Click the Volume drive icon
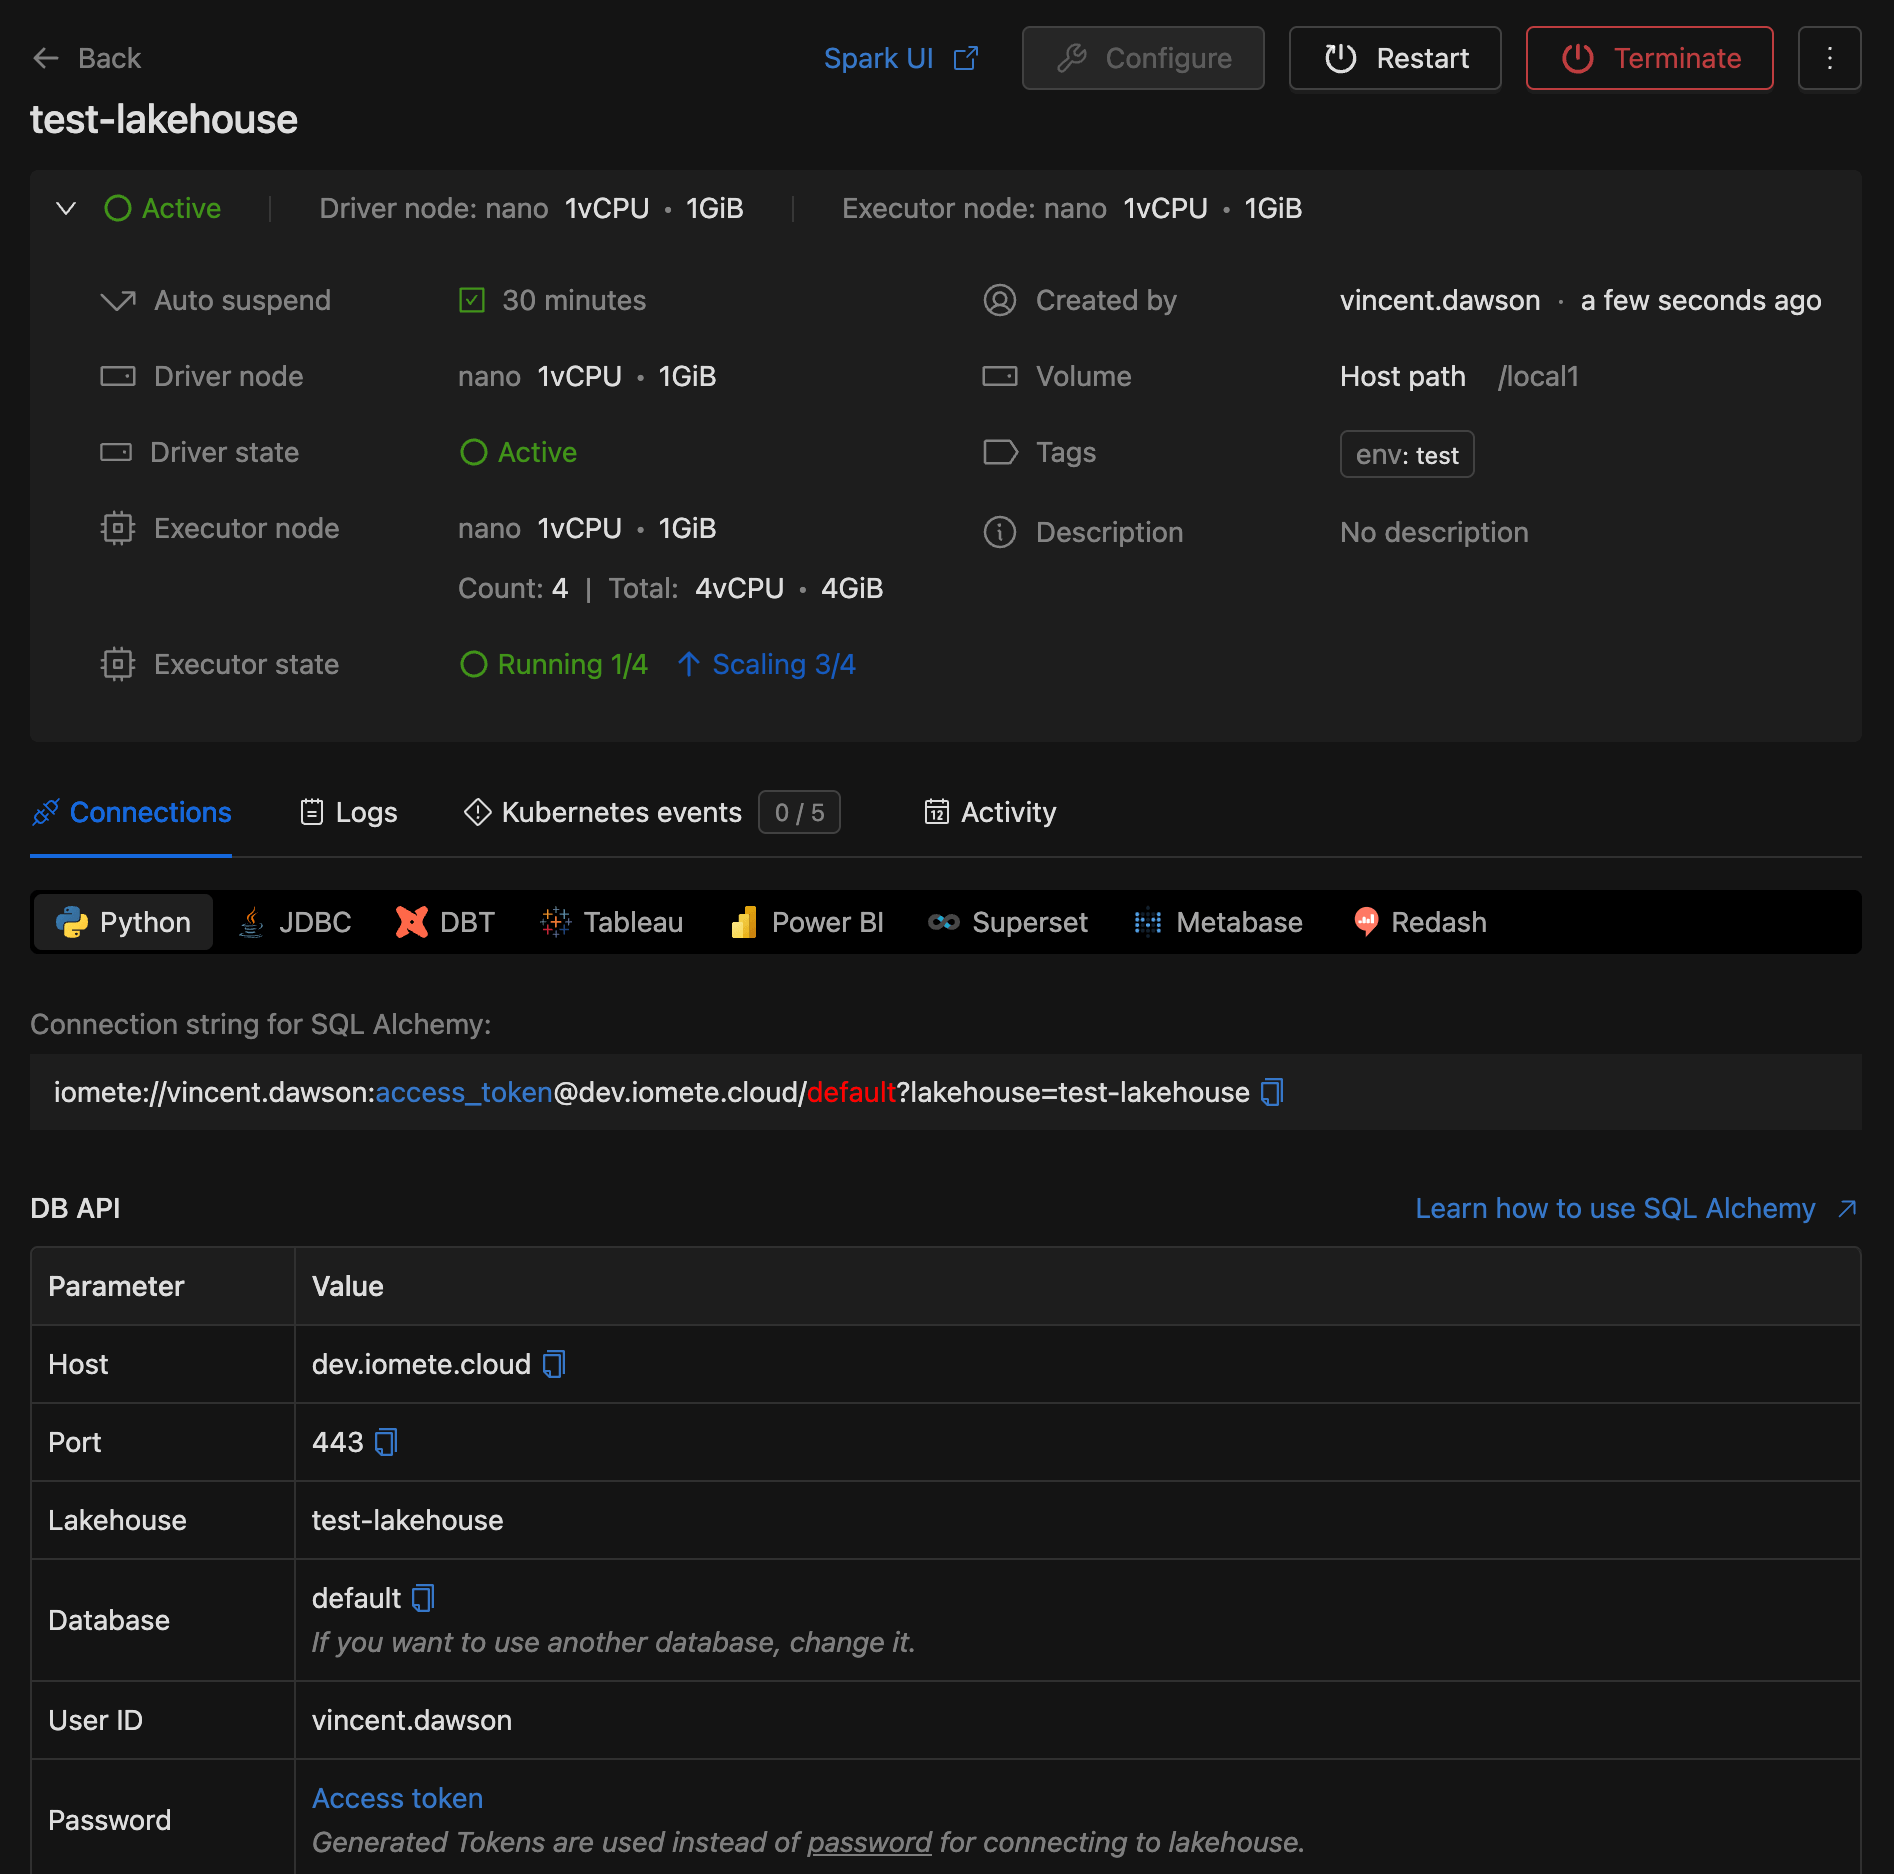 coord(1000,376)
